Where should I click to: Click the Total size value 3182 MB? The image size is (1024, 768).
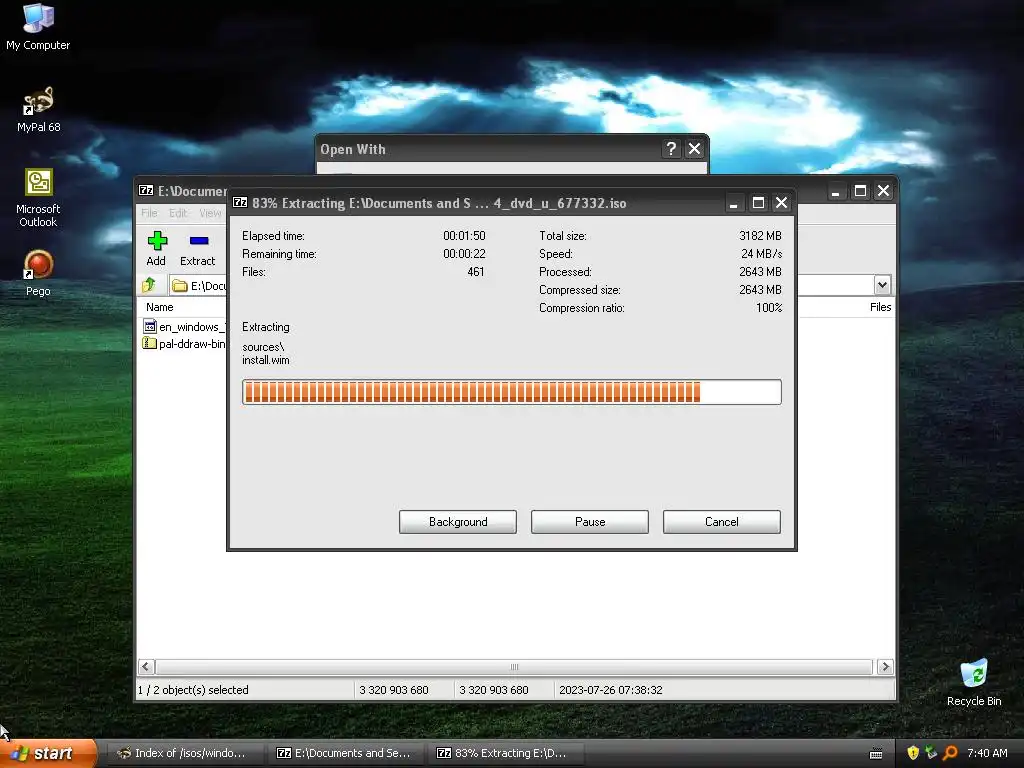tap(760, 236)
